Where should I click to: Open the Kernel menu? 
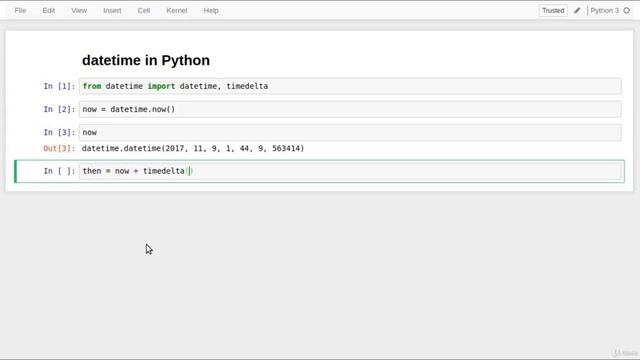tap(176, 11)
